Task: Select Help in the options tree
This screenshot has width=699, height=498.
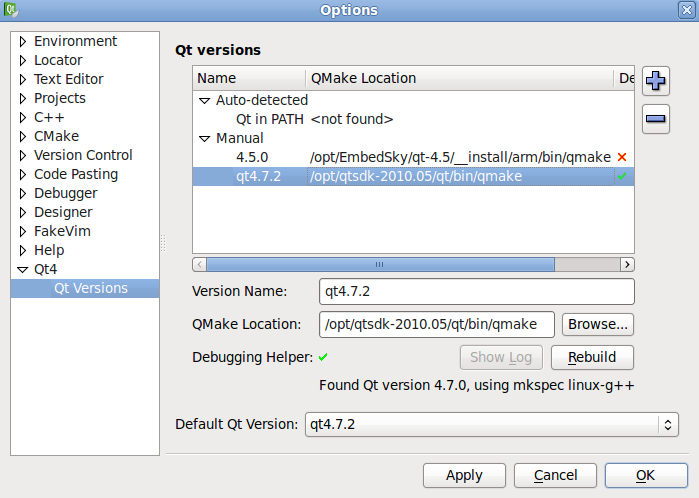Action: [x=49, y=250]
